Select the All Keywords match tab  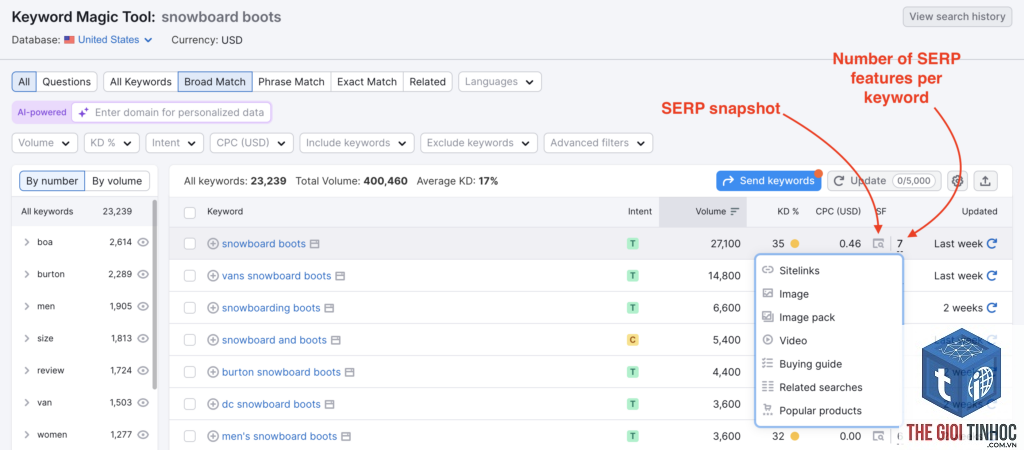click(x=140, y=82)
